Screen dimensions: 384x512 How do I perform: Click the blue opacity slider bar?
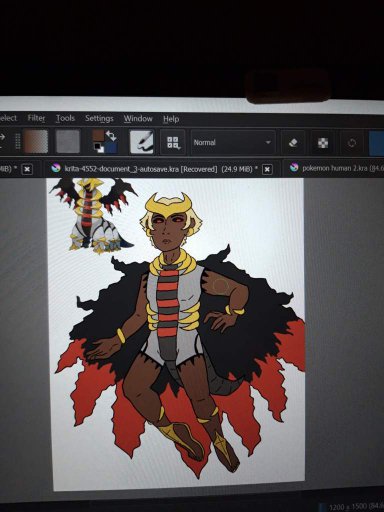[x=377, y=143]
